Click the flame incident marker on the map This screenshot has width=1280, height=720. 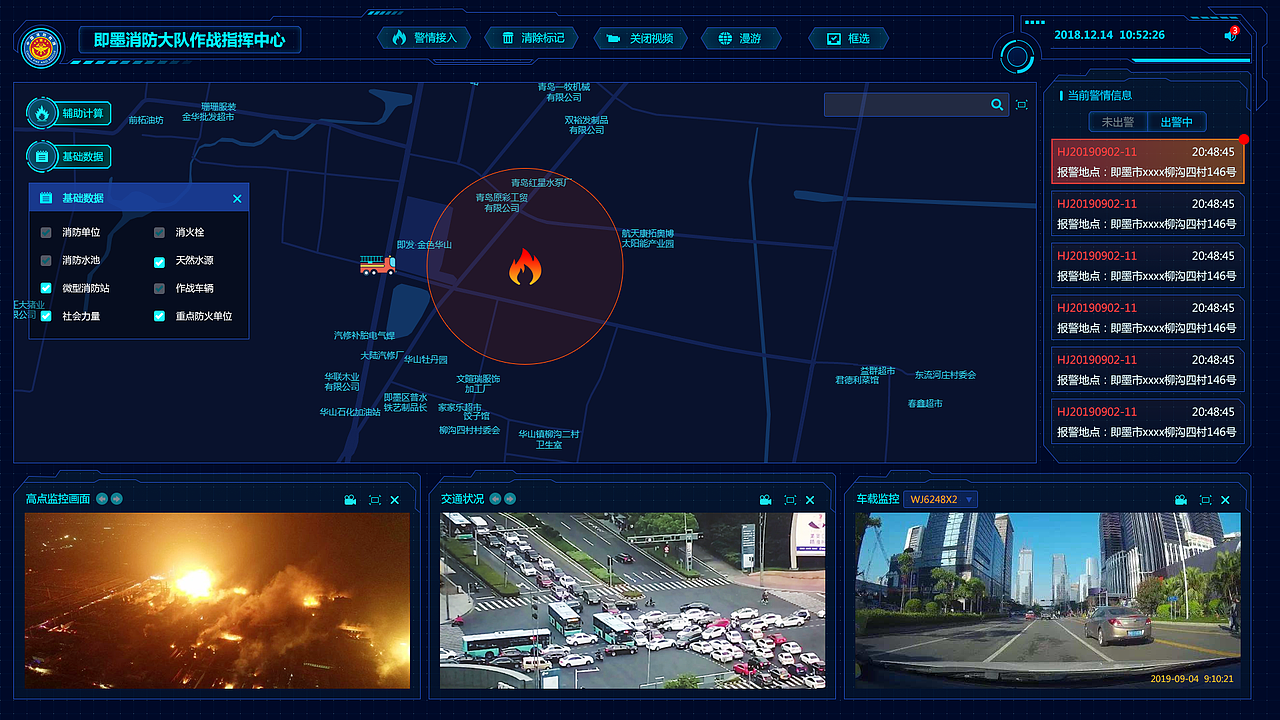tap(525, 268)
